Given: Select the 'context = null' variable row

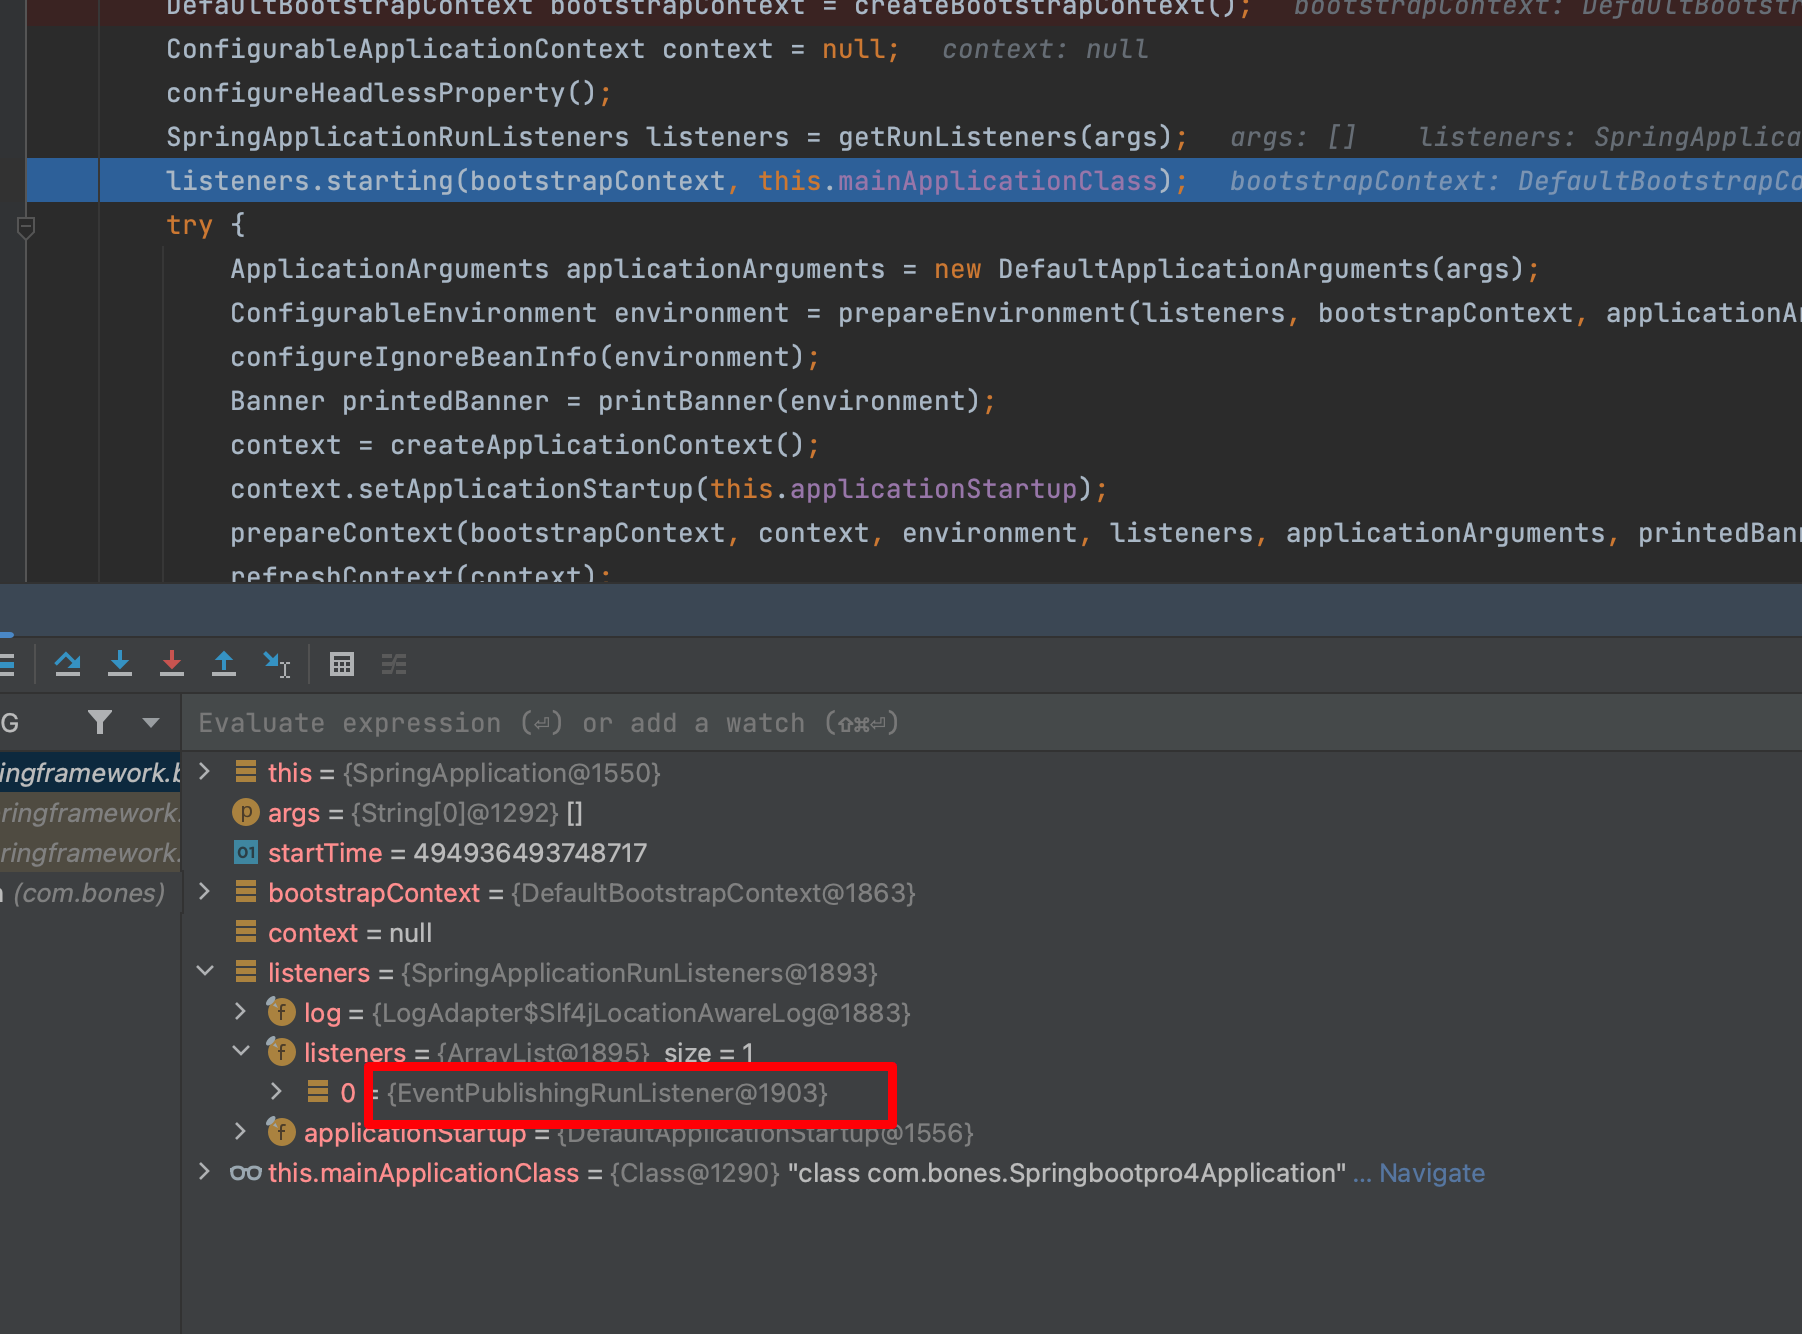Looking at the screenshot, I should (x=990, y=933).
